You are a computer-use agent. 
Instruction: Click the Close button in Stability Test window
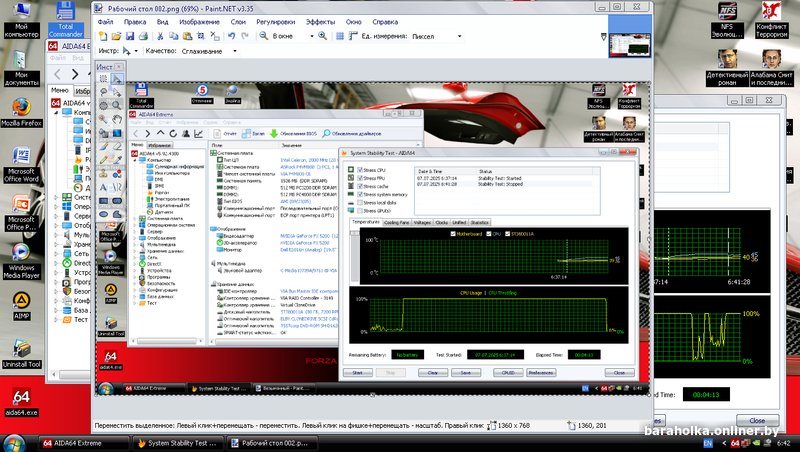coord(757,421)
